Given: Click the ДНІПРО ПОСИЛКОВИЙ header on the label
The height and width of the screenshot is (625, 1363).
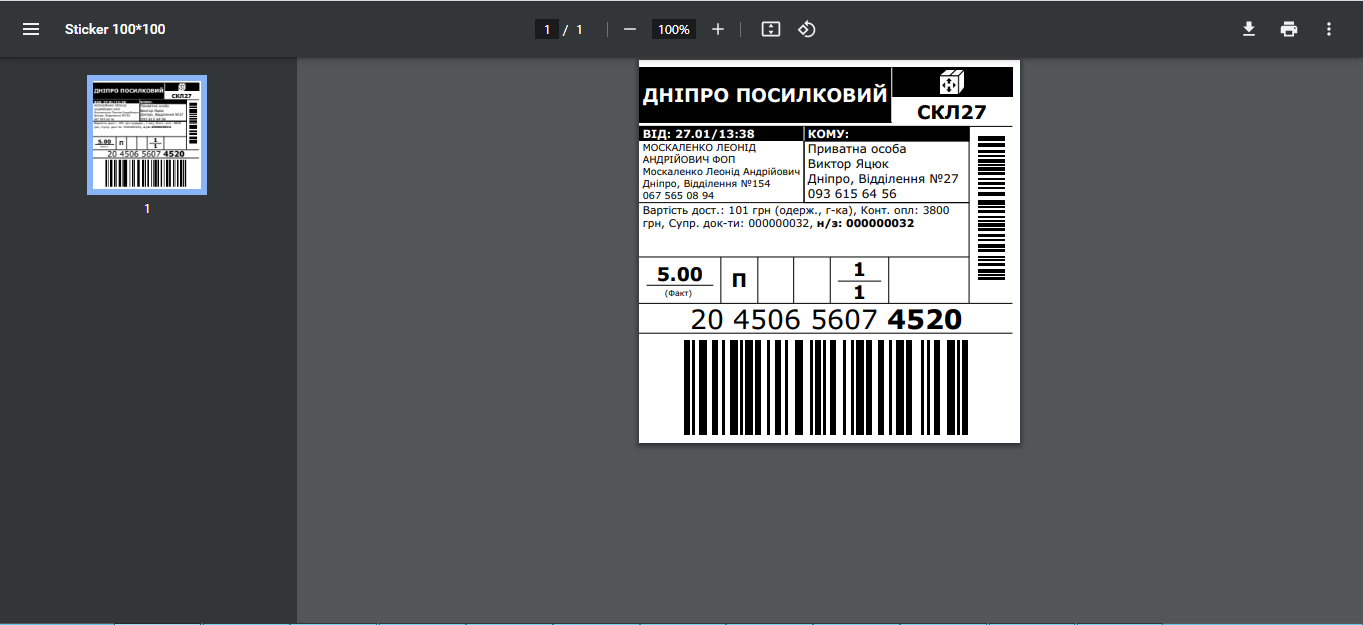Looking at the screenshot, I should 764,96.
